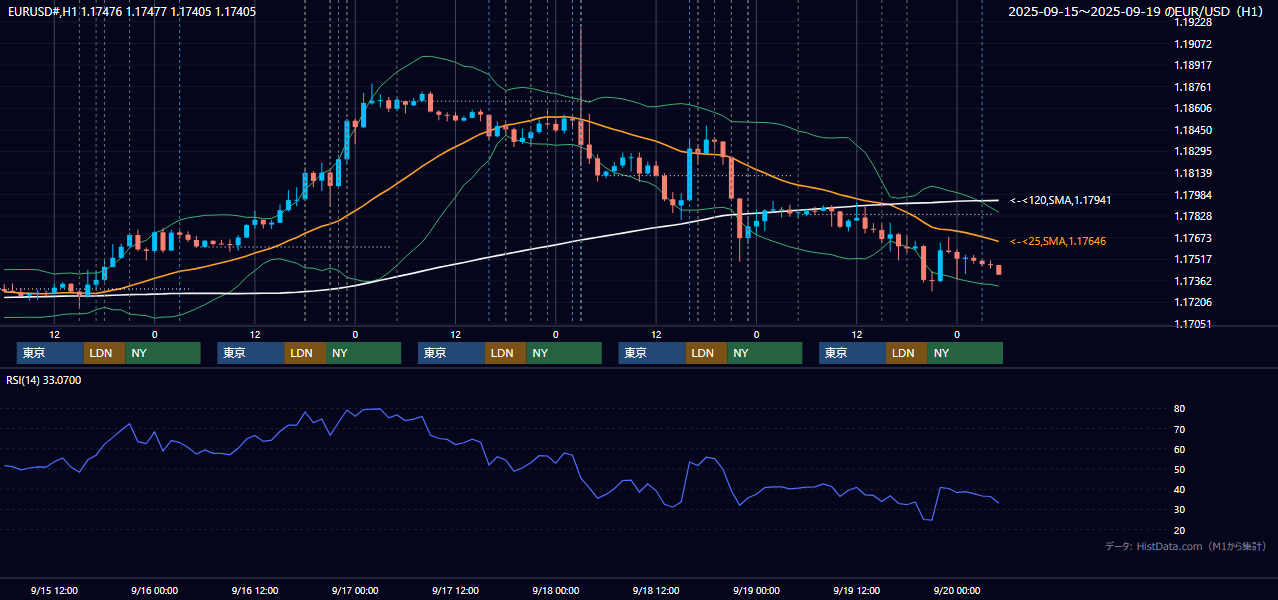
Task: Click the 9/20 00:00 time axis label
Action: (x=956, y=590)
